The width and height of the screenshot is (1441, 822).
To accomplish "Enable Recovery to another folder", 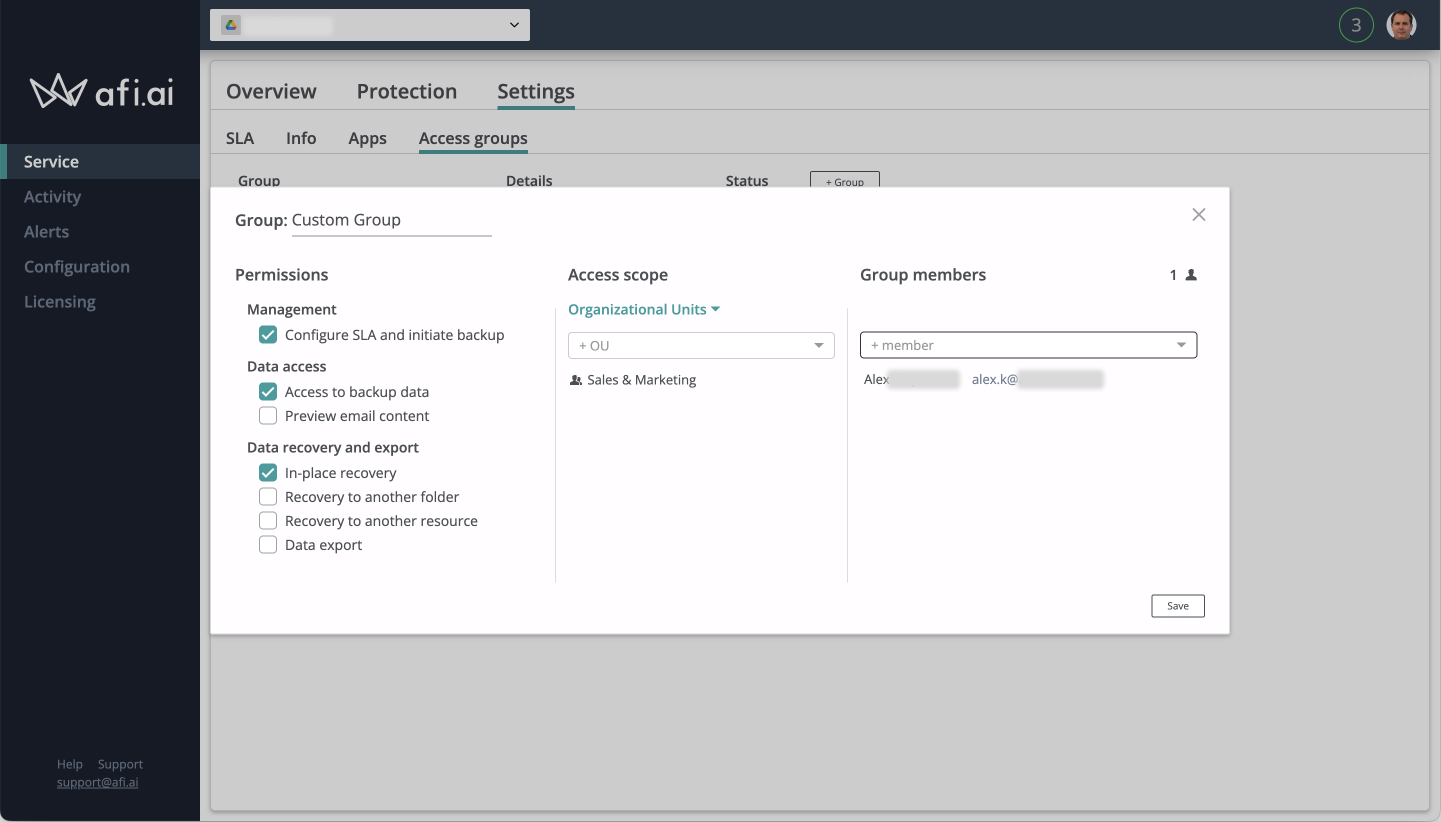I will point(267,496).
